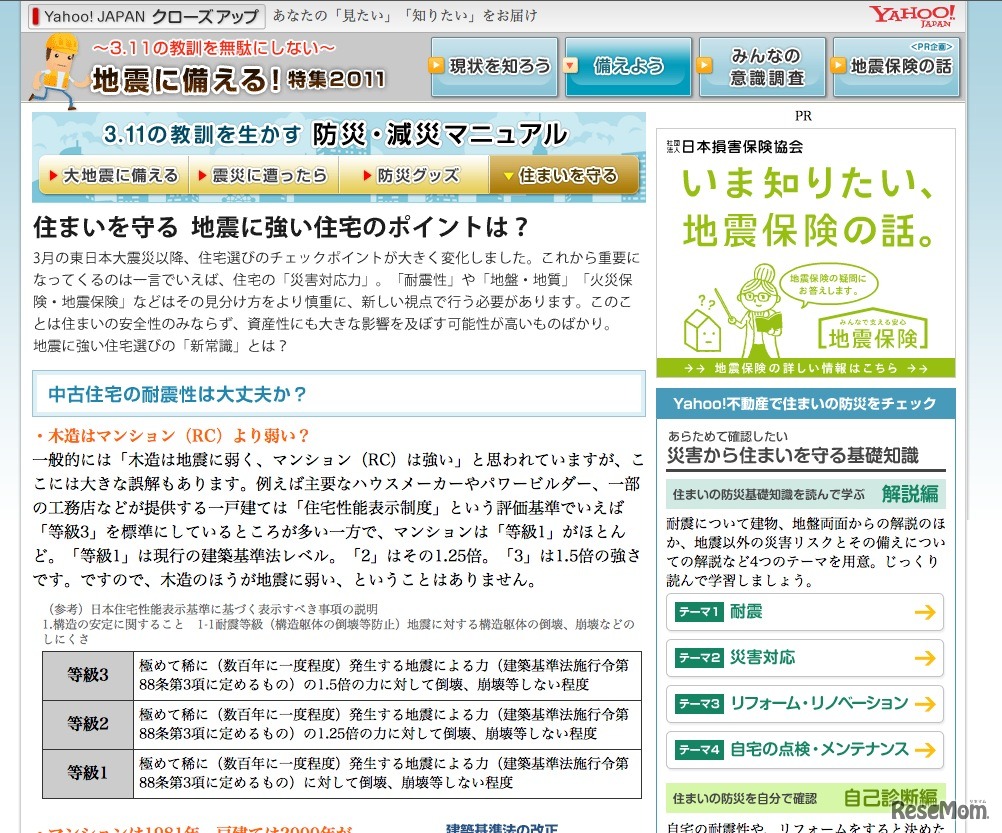Viewport: 1002px width, 833px height.
Task: Open the 備えよう dropdown menu
Action: (x=627, y=65)
